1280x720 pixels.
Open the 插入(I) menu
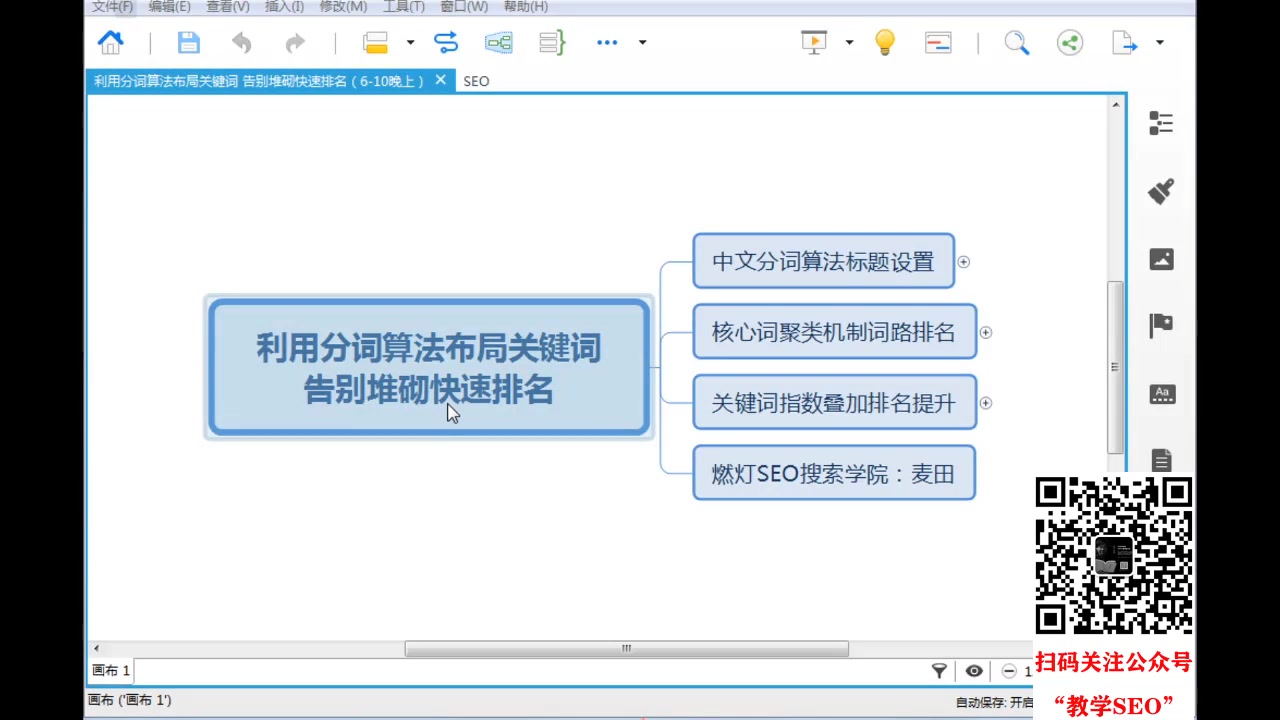tap(284, 7)
